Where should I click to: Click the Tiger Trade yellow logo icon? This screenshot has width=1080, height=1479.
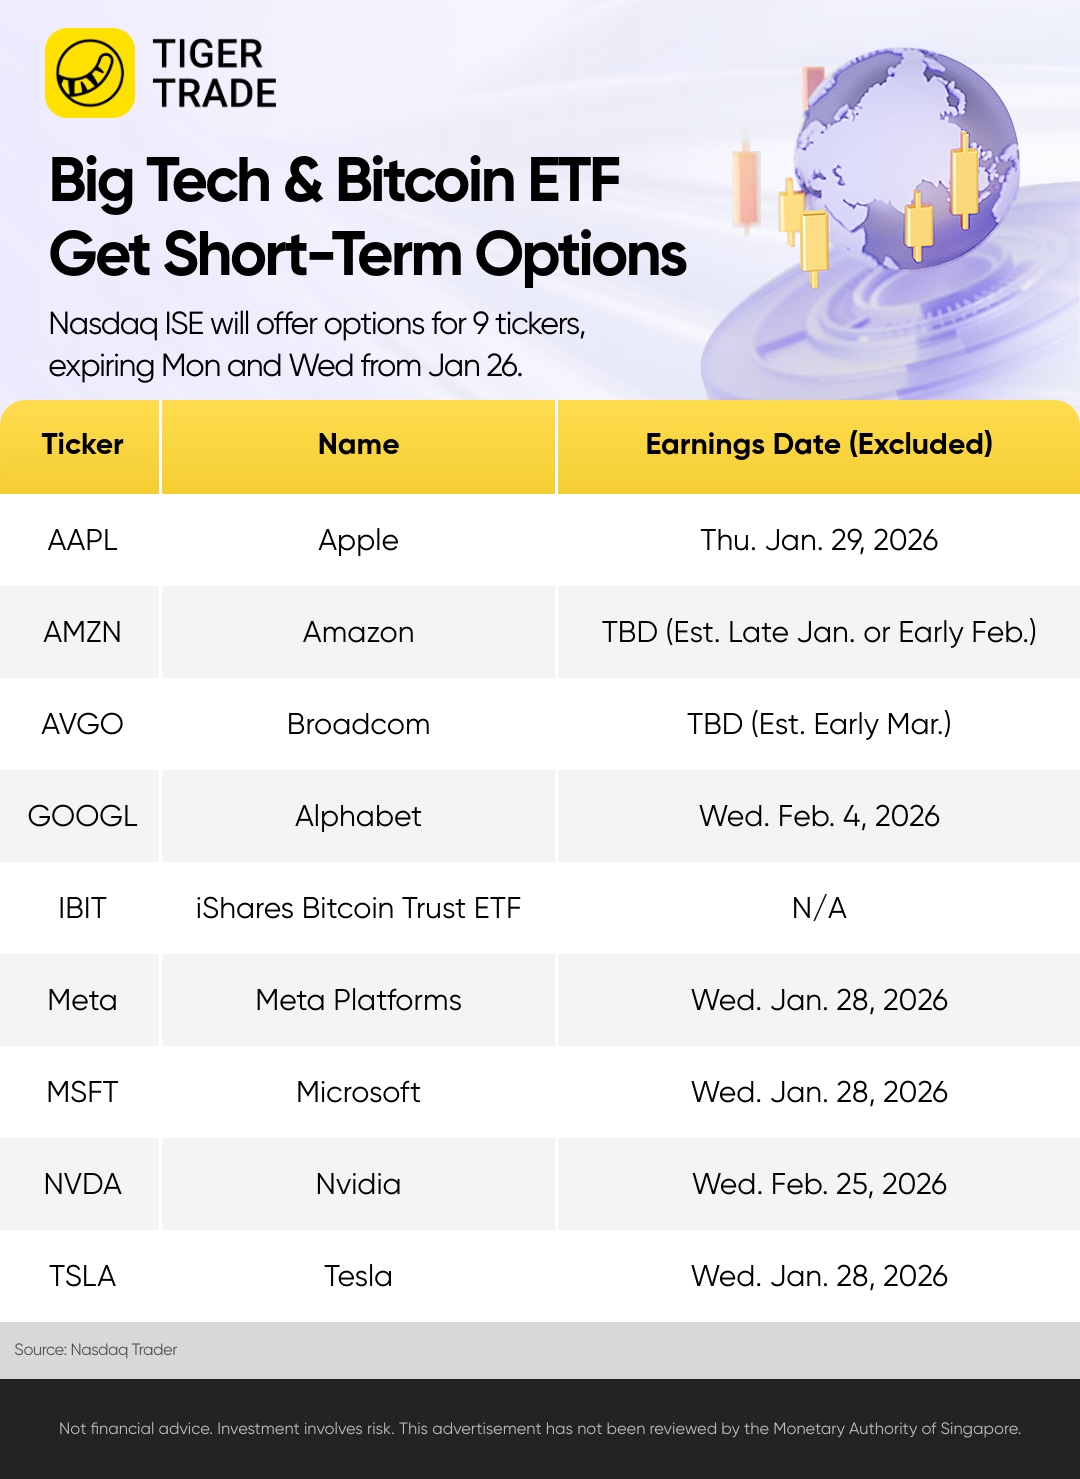coord(90,73)
